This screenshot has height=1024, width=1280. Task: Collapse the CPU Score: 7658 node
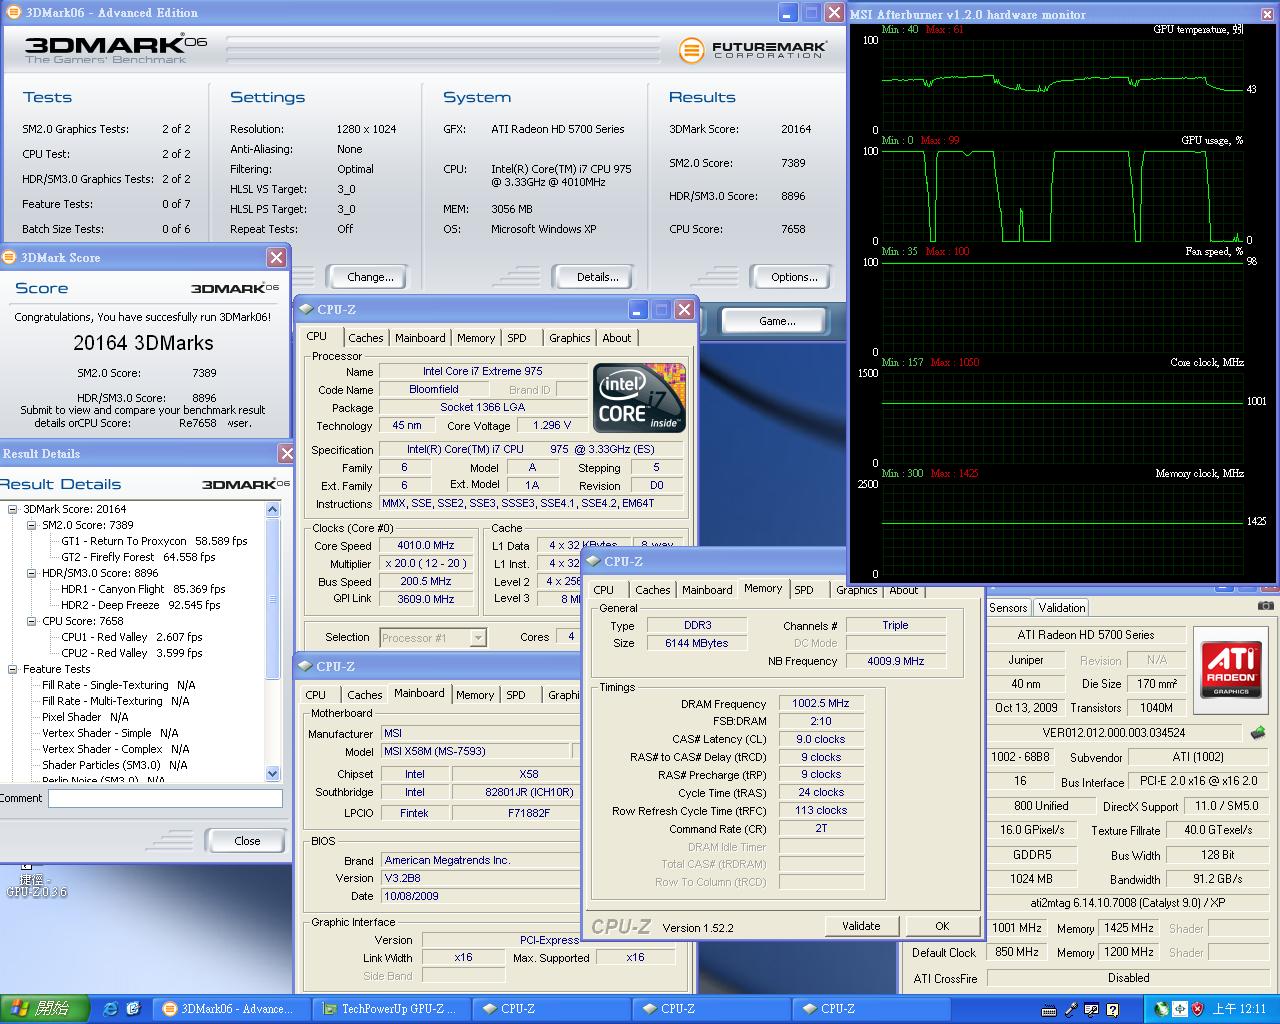(x=32, y=621)
